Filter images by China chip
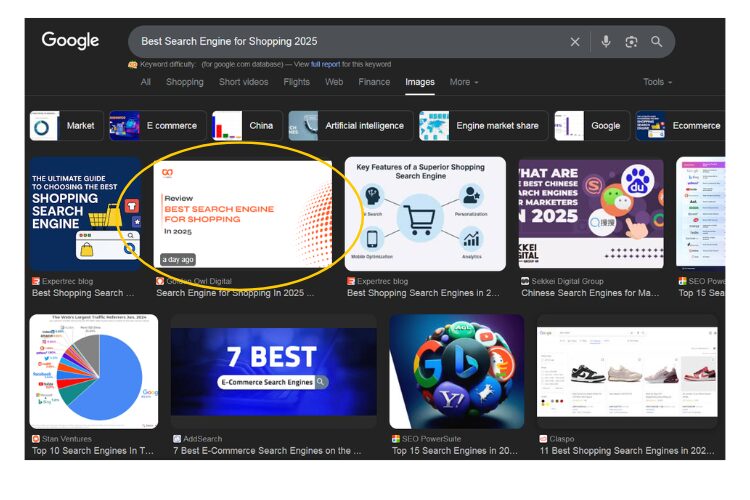The width and height of the screenshot is (750, 500). 247,125
